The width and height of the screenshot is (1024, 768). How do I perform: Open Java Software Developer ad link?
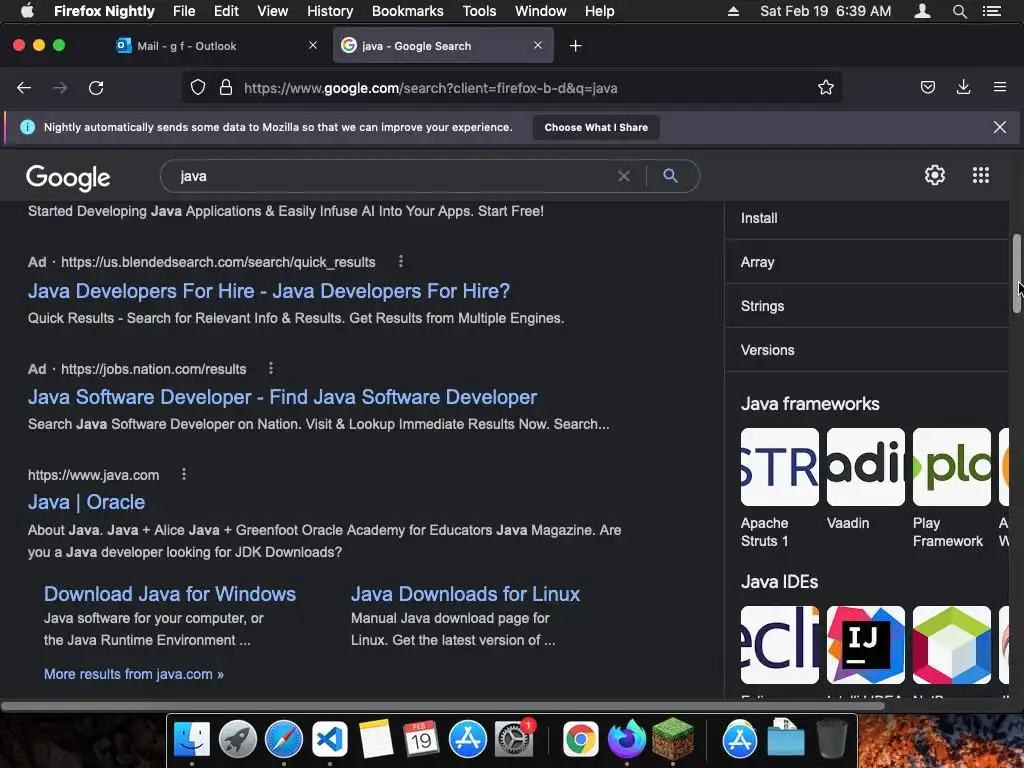point(282,397)
